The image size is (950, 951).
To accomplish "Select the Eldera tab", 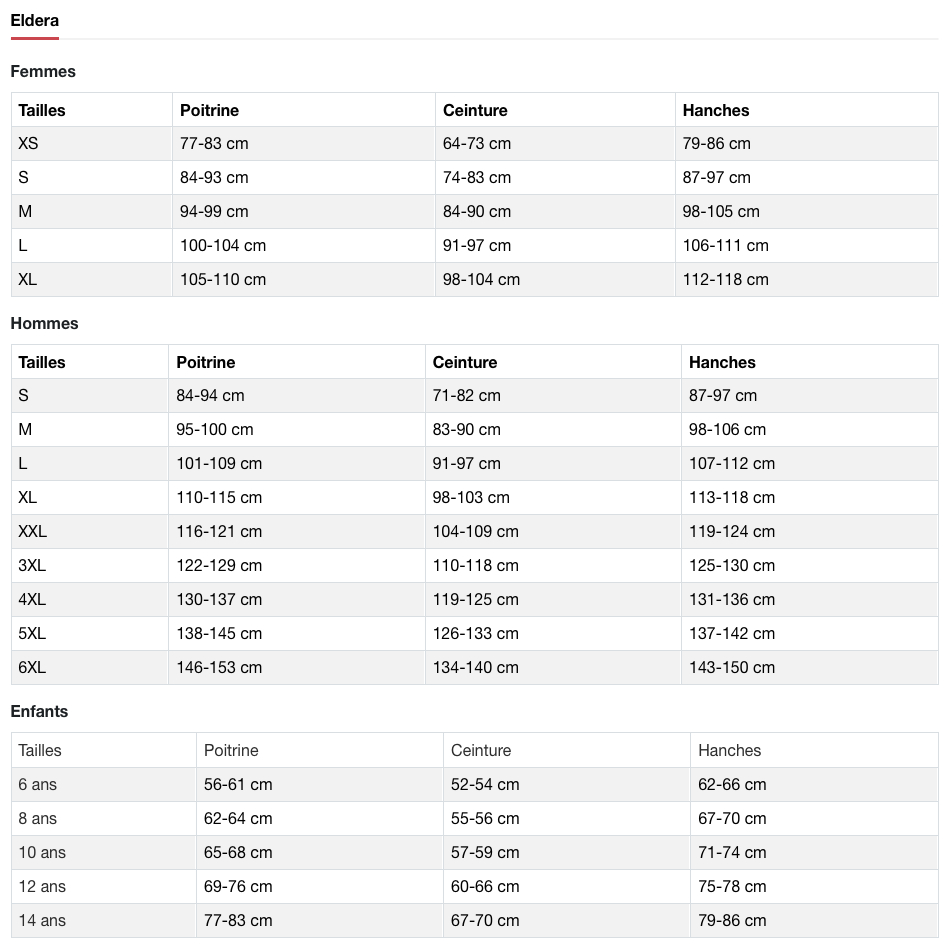I will (35, 21).
